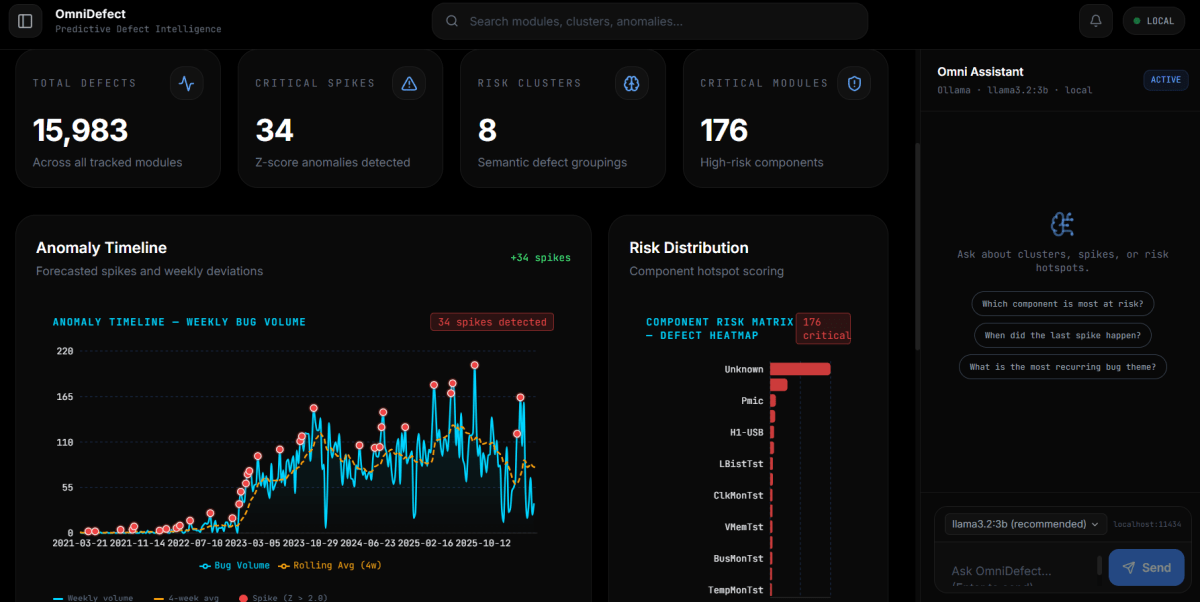1200x602 pixels.
Task: Click the "VMemTst" component label
Action: pos(744,527)
